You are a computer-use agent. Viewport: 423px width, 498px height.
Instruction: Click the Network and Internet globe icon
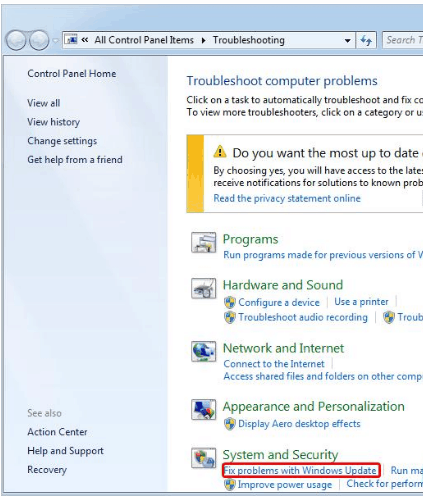pos(203,351)
